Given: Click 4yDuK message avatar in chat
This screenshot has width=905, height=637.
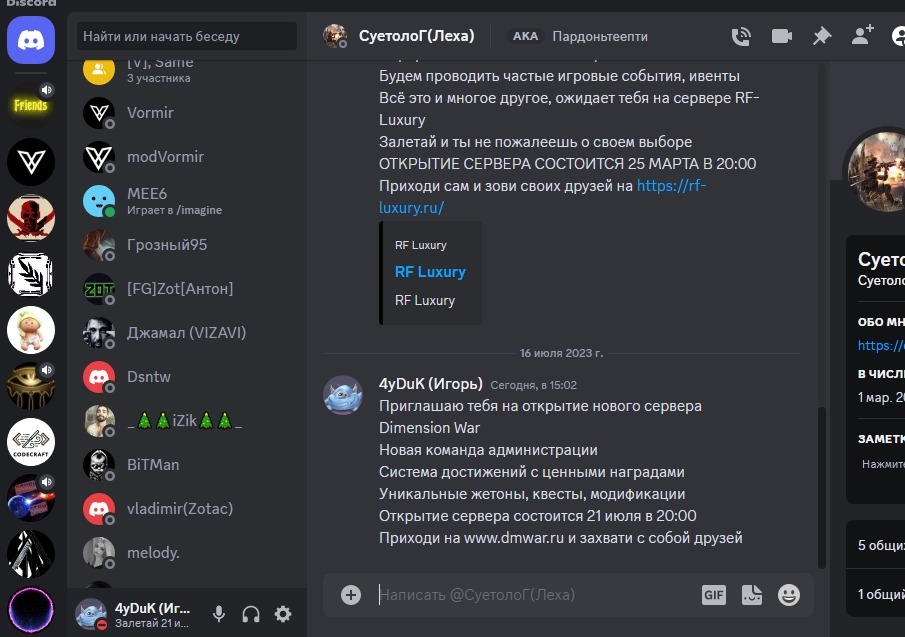Looking at the screenshot, I should click(x=343, y=395).
